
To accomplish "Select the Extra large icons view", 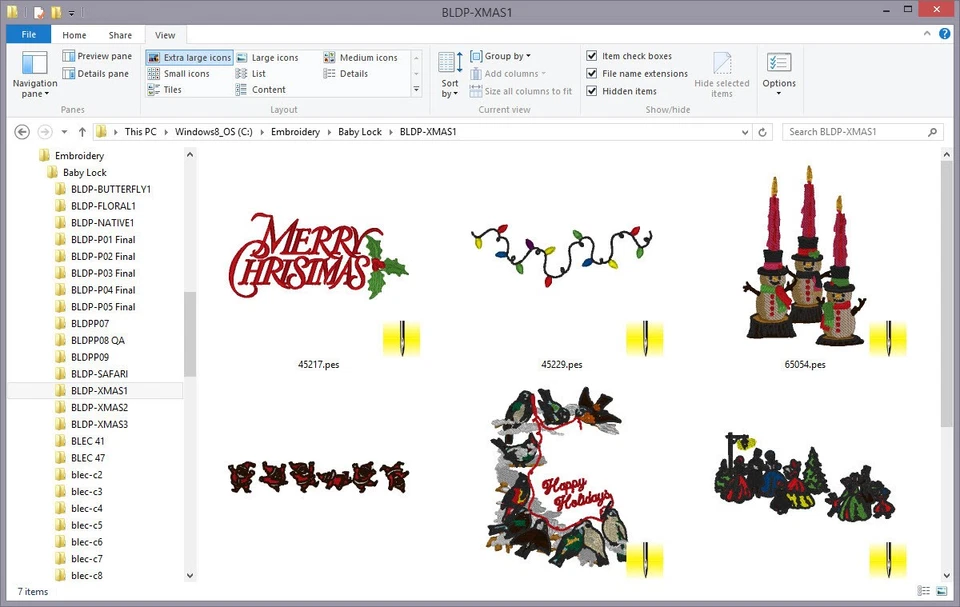I will pos(189,57).
